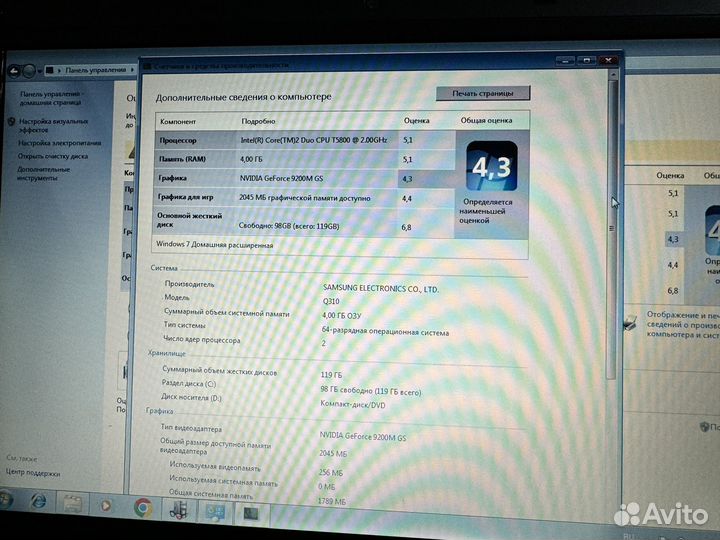Click the 4,4 score in front window

coord(407,199)
